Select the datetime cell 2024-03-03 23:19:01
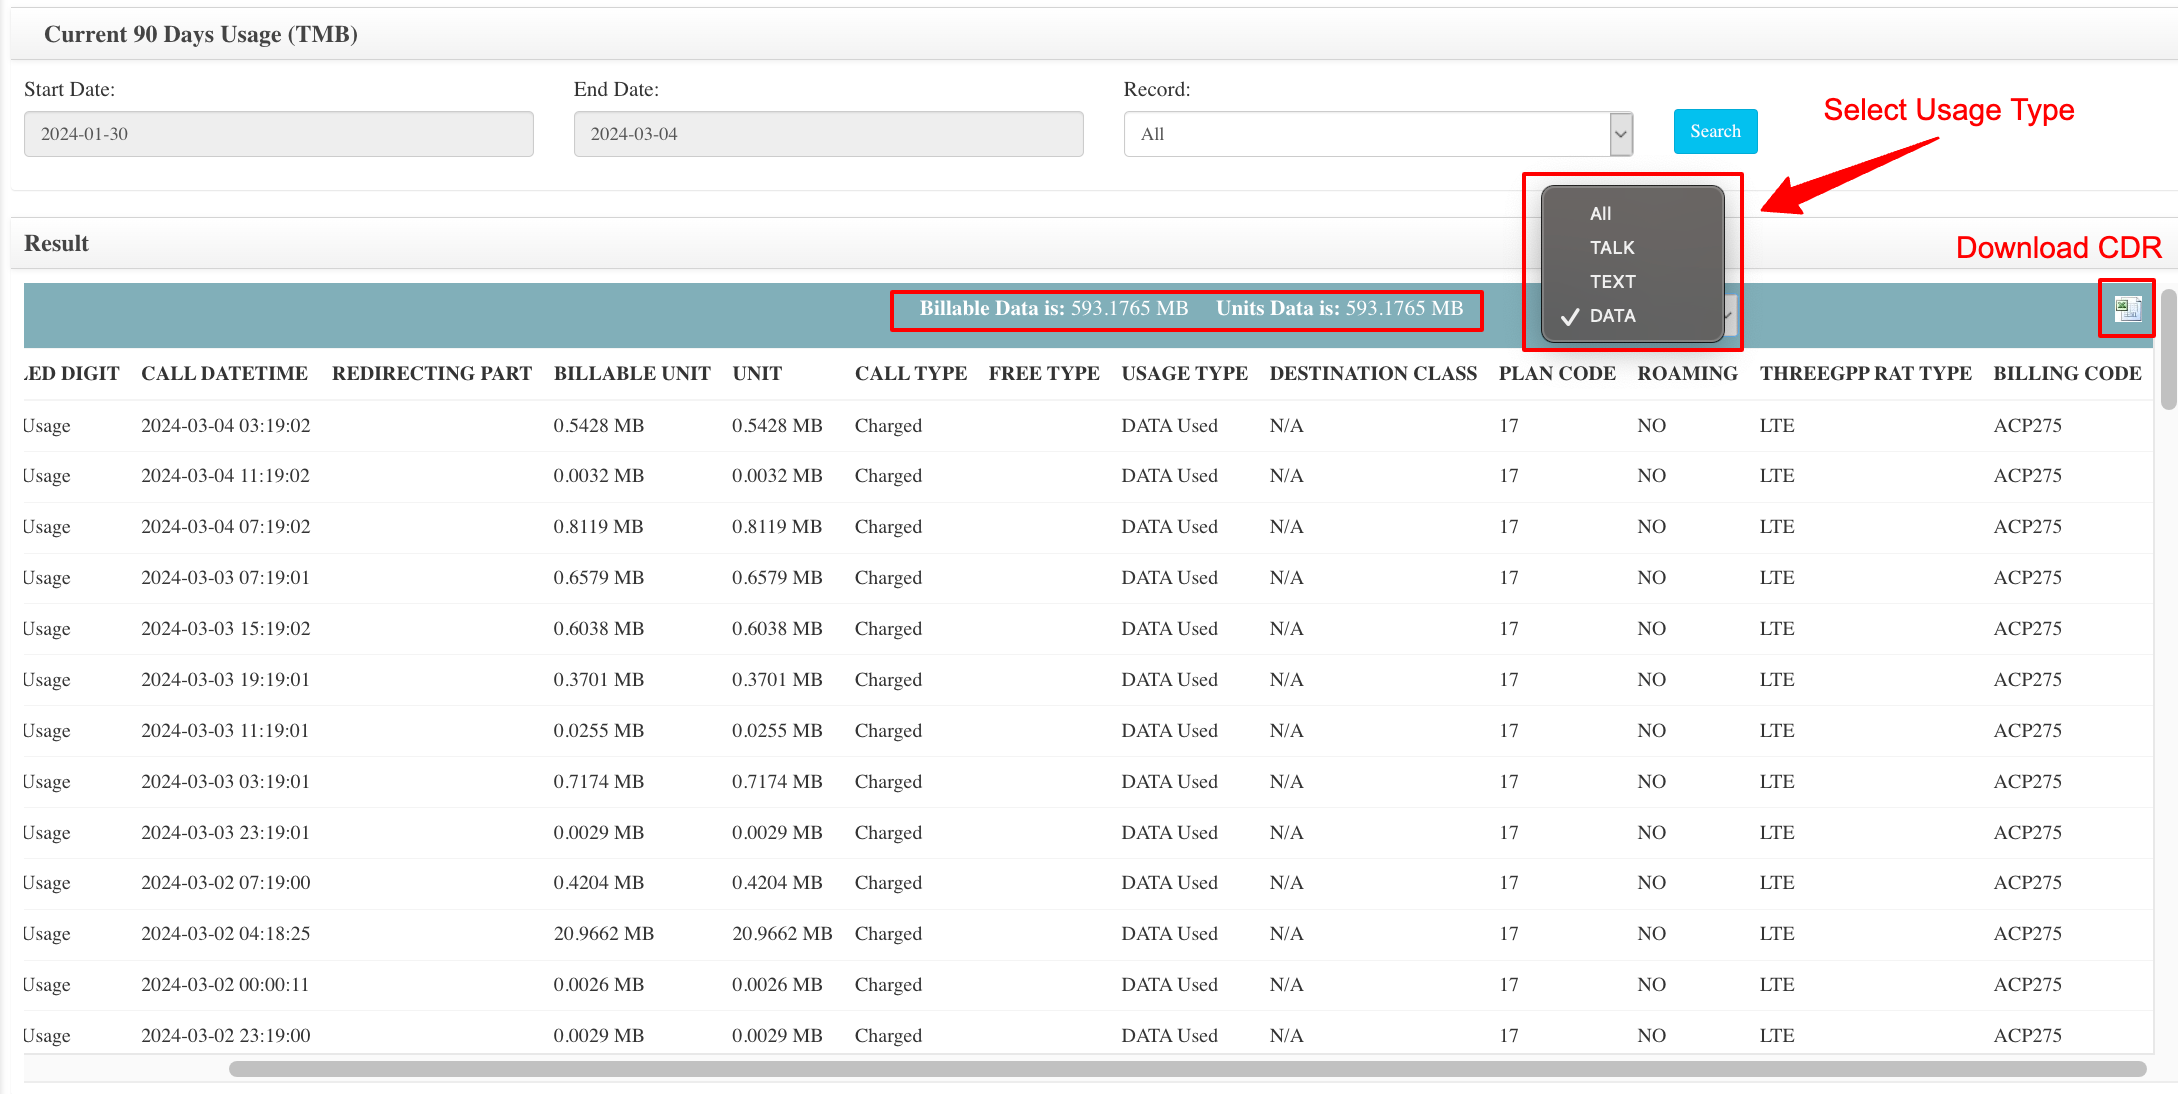 pos(225,832)
